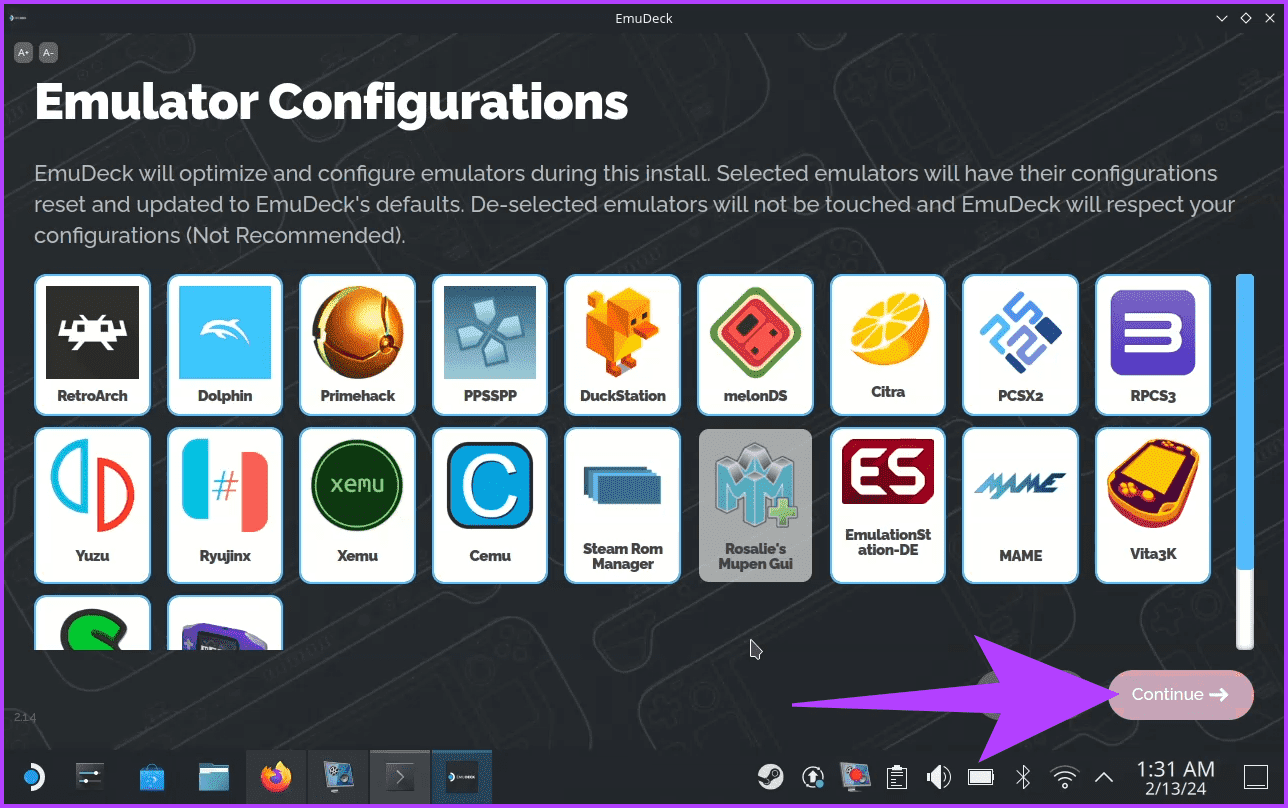
Task: Toggle the RetroArch emulator card
Action: 92,345
